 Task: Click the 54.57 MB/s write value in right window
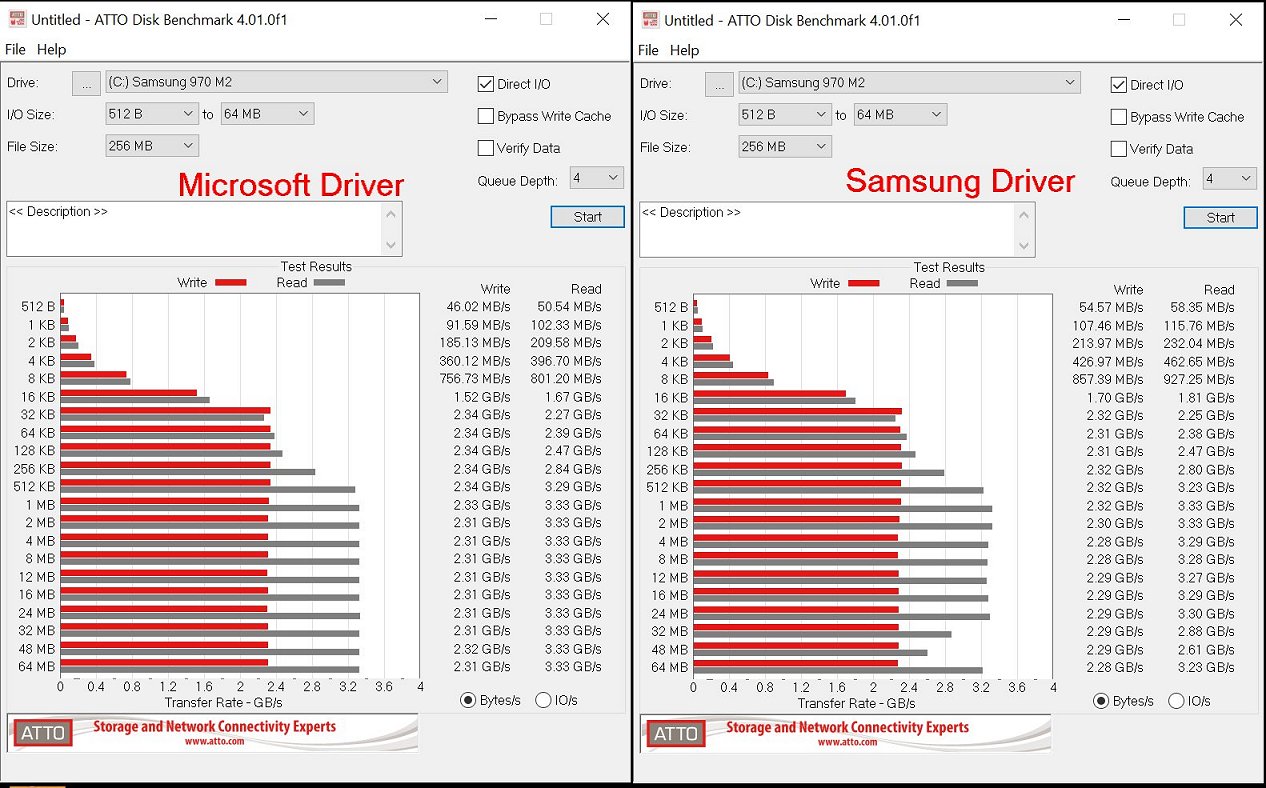pos(1111,308)
